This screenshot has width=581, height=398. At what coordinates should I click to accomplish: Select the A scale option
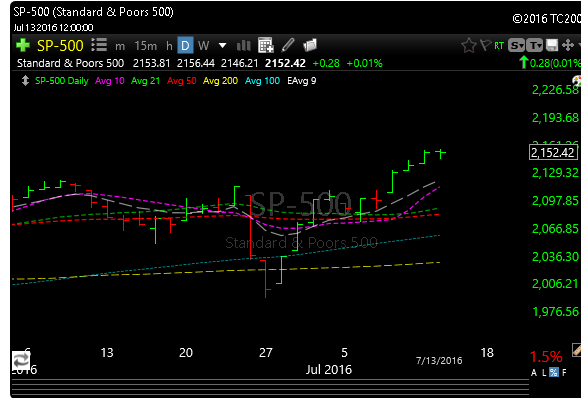(x=534, y=373)
